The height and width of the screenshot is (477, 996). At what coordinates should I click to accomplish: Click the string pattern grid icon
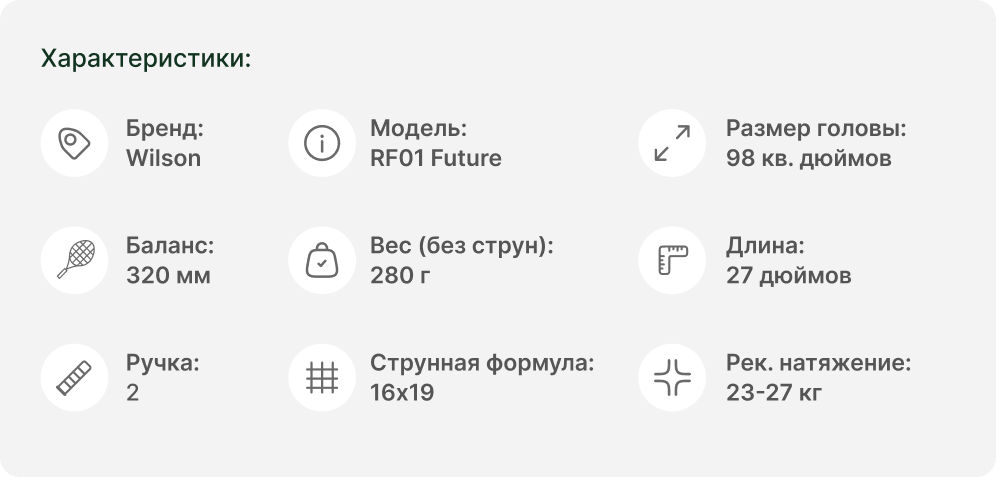(321, 378)
